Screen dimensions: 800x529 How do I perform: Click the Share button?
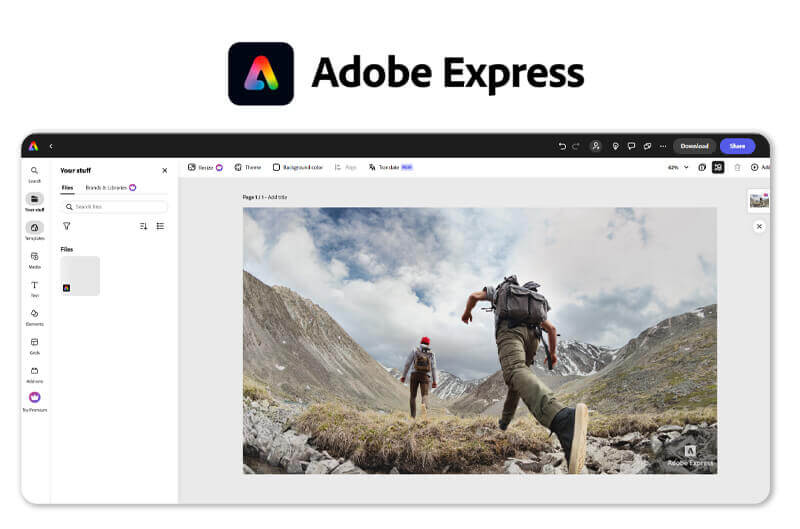tap(737, 146)
